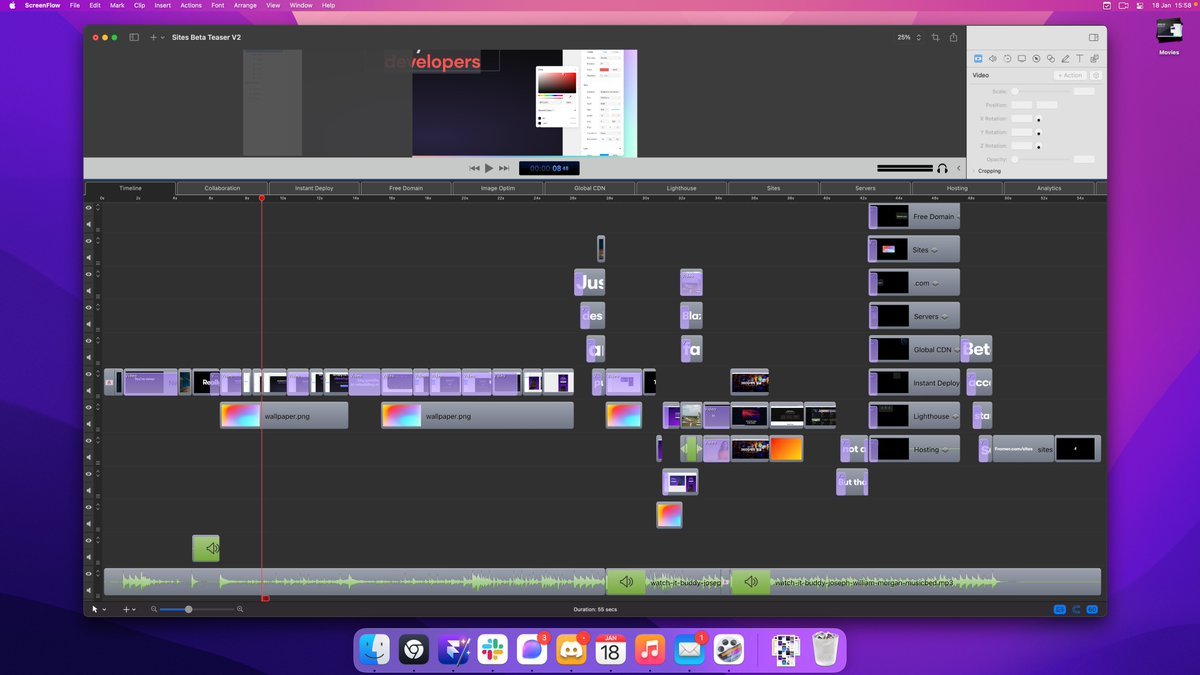1200x675 pixels.
Task: Click the + Action button
Action: [1069, 75]
